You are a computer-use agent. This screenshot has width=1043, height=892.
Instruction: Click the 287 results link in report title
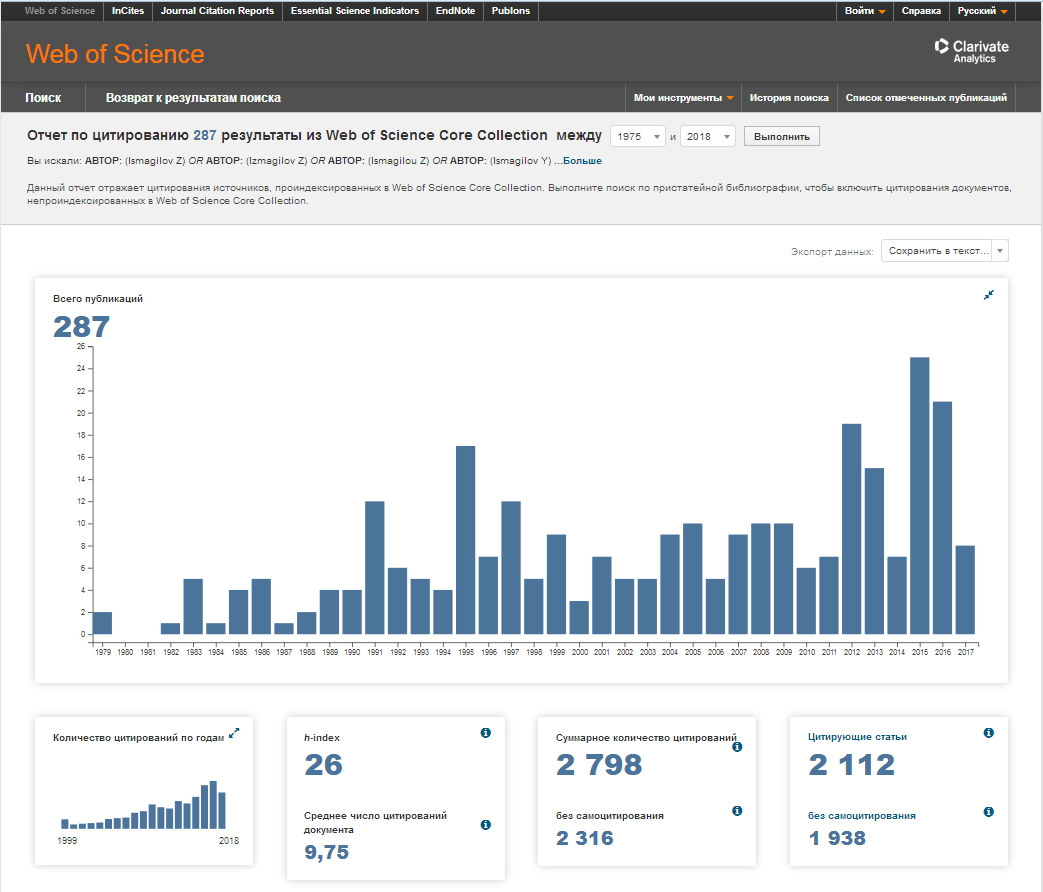click(x=205, y=135)
